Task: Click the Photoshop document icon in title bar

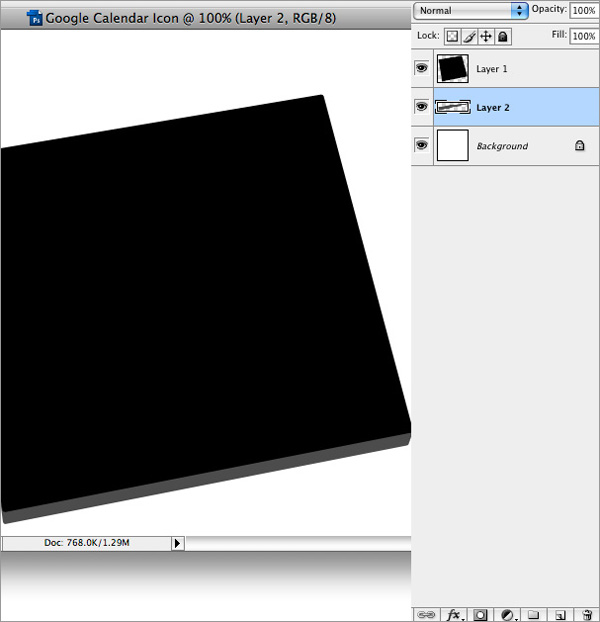Action: click(35, 18)
